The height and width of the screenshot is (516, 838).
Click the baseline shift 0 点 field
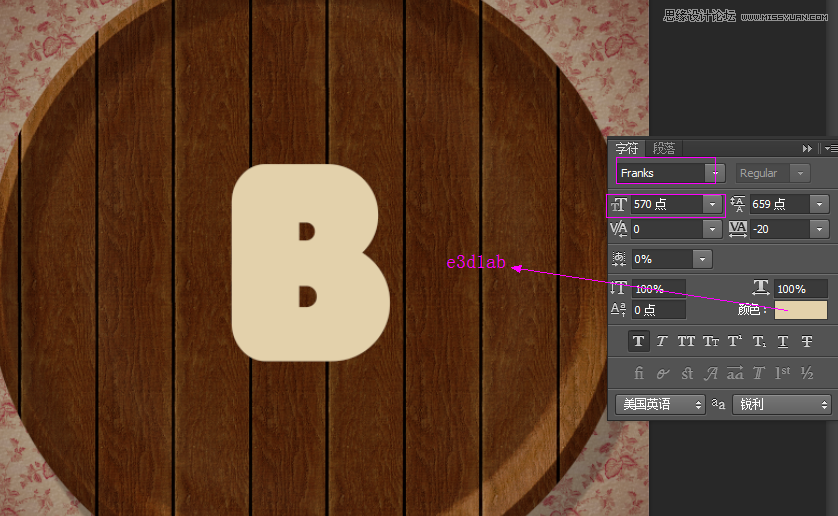coord(658,310)
